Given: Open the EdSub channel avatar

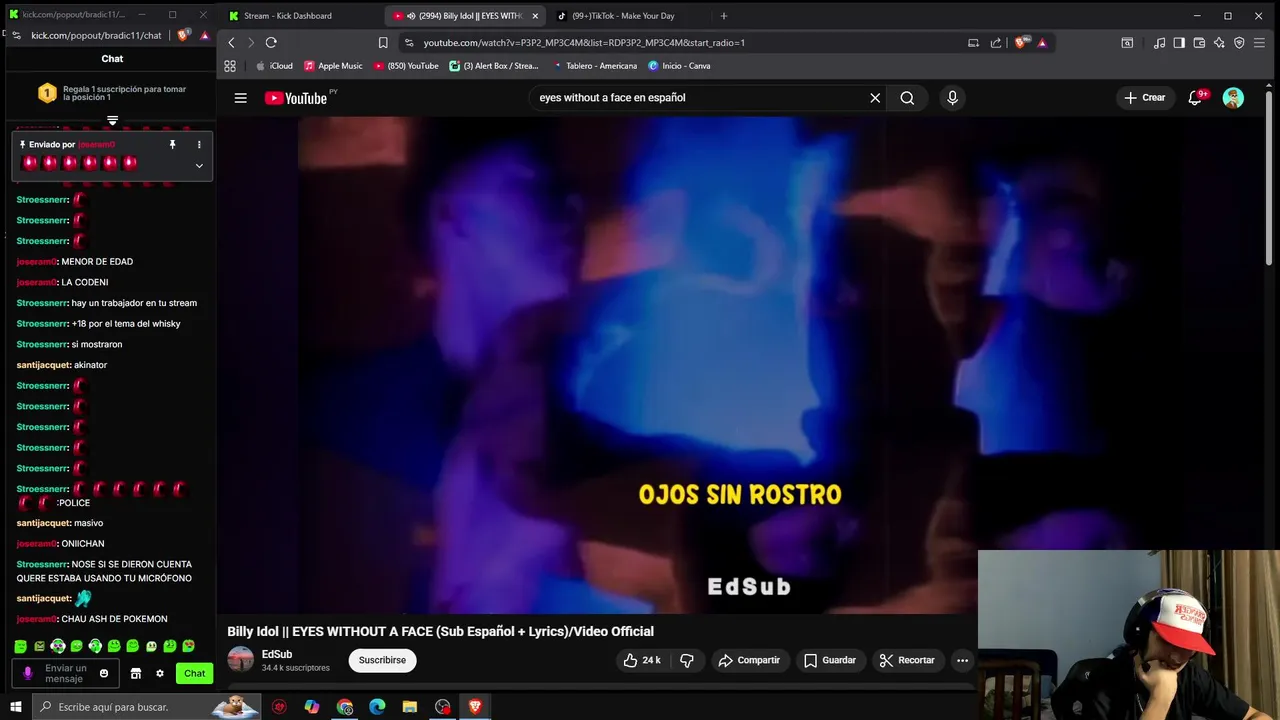Looking at the screenshot, I should pyautogui.click(x=240, y=660).
